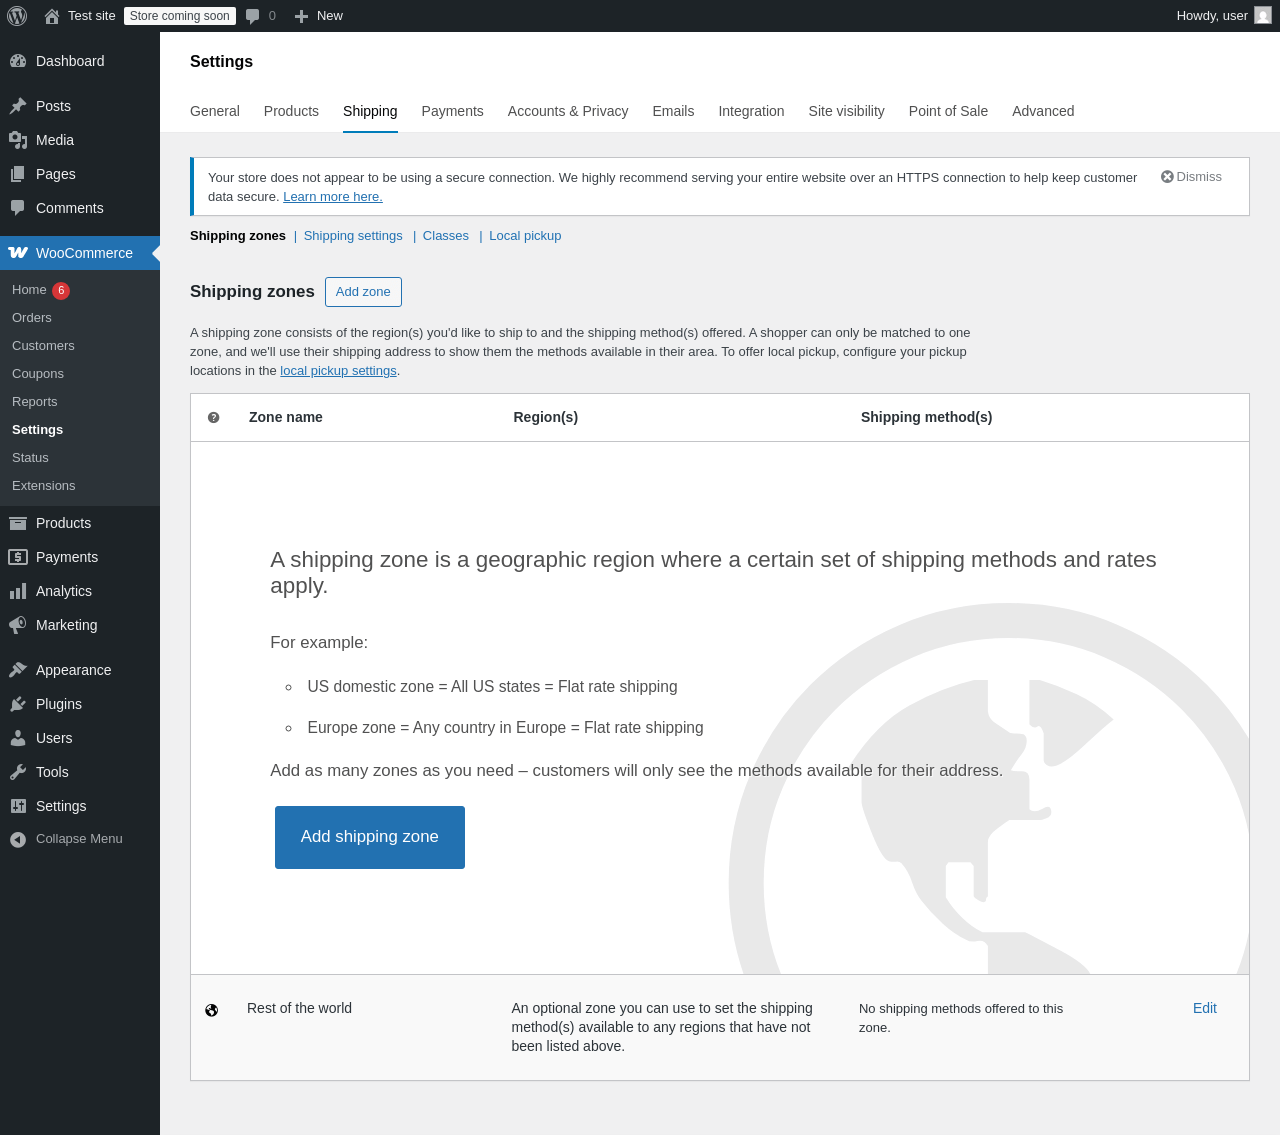Open the Accounts & Privacy tab

(568, 111)
